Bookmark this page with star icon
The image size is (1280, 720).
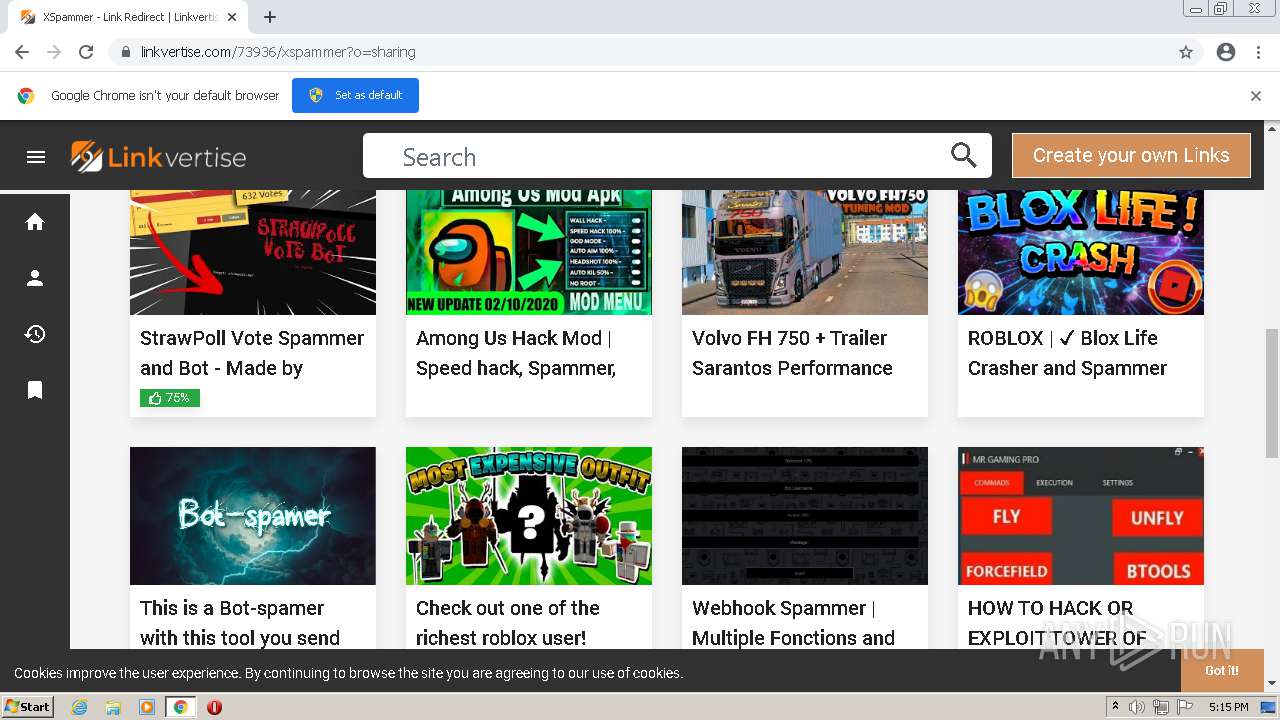(x=1186, y=52)
